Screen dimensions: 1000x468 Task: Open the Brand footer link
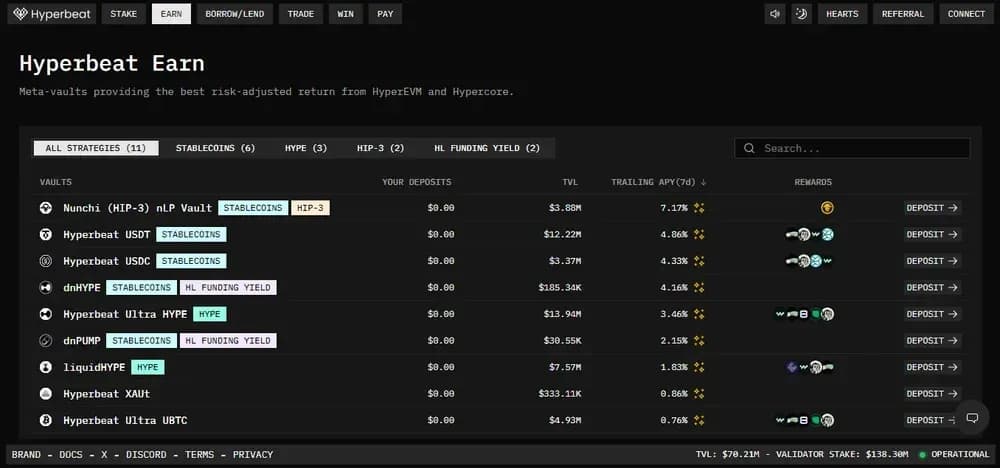(26, 455)
